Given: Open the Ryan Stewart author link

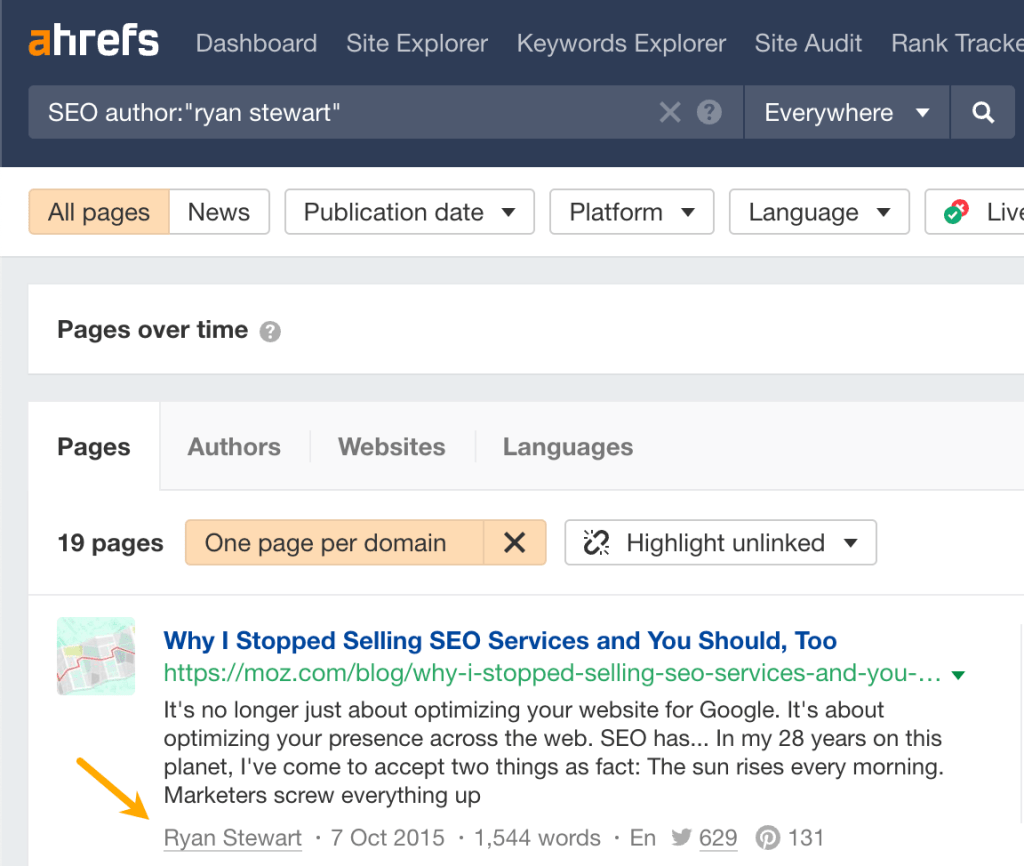Looking at the screenshot, I should pos(232,838).
